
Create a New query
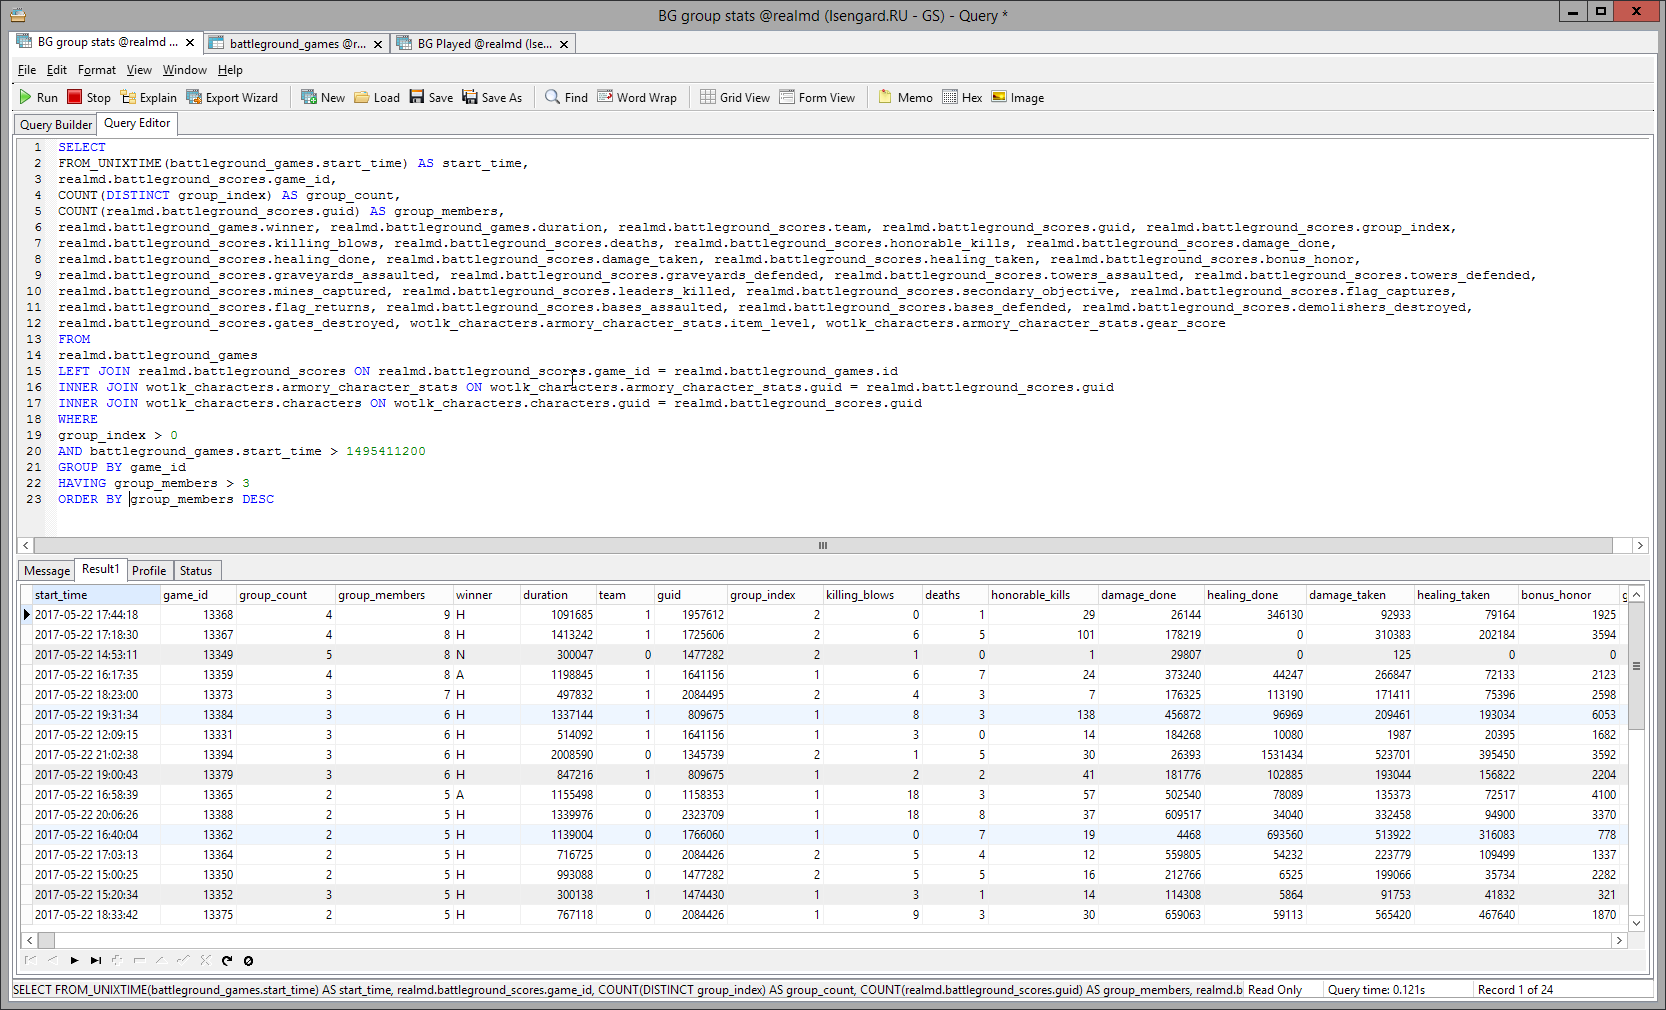tap(322, 97)
